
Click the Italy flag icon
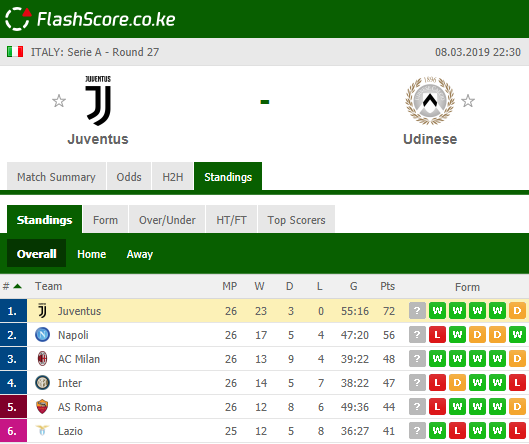15,52
